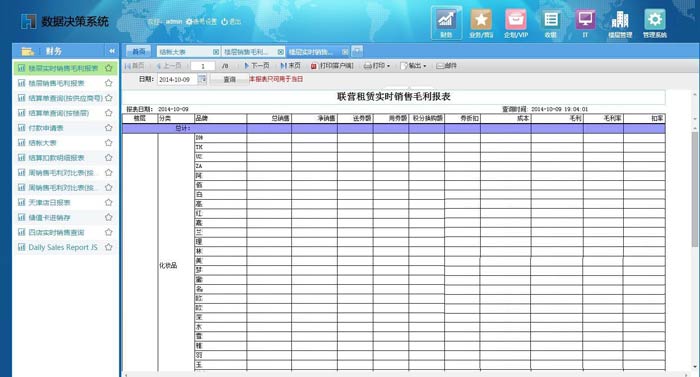Click the 品牌 column header
Screen dimensions: 700x377
[221, 118]
